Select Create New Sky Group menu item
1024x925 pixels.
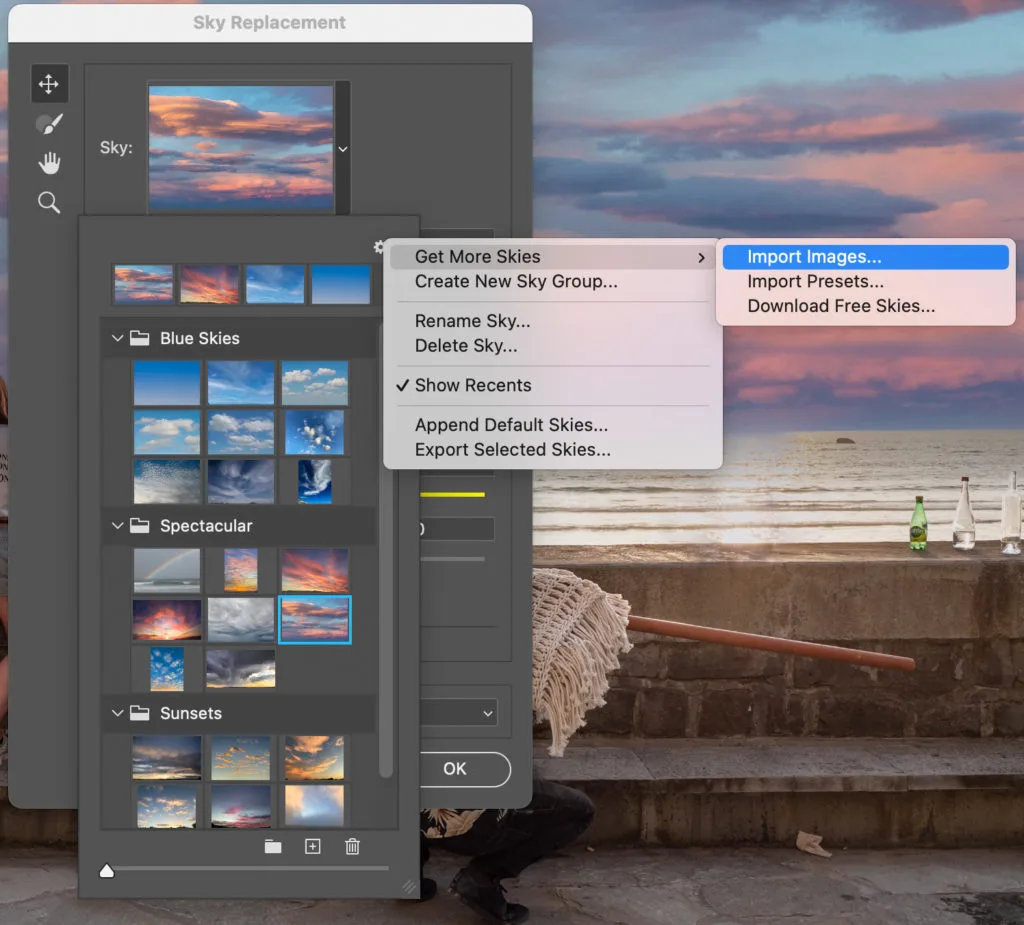click(516, 281)
